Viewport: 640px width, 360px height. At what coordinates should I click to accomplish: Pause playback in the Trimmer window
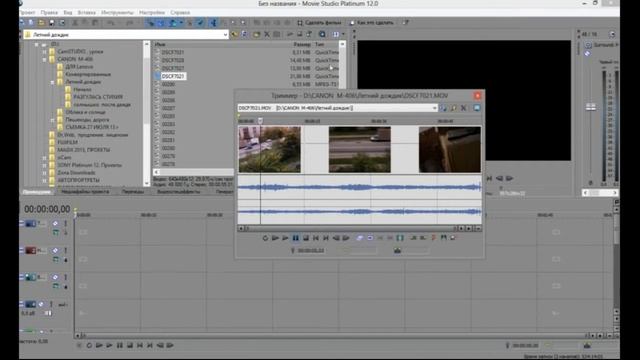coord(296,238)
